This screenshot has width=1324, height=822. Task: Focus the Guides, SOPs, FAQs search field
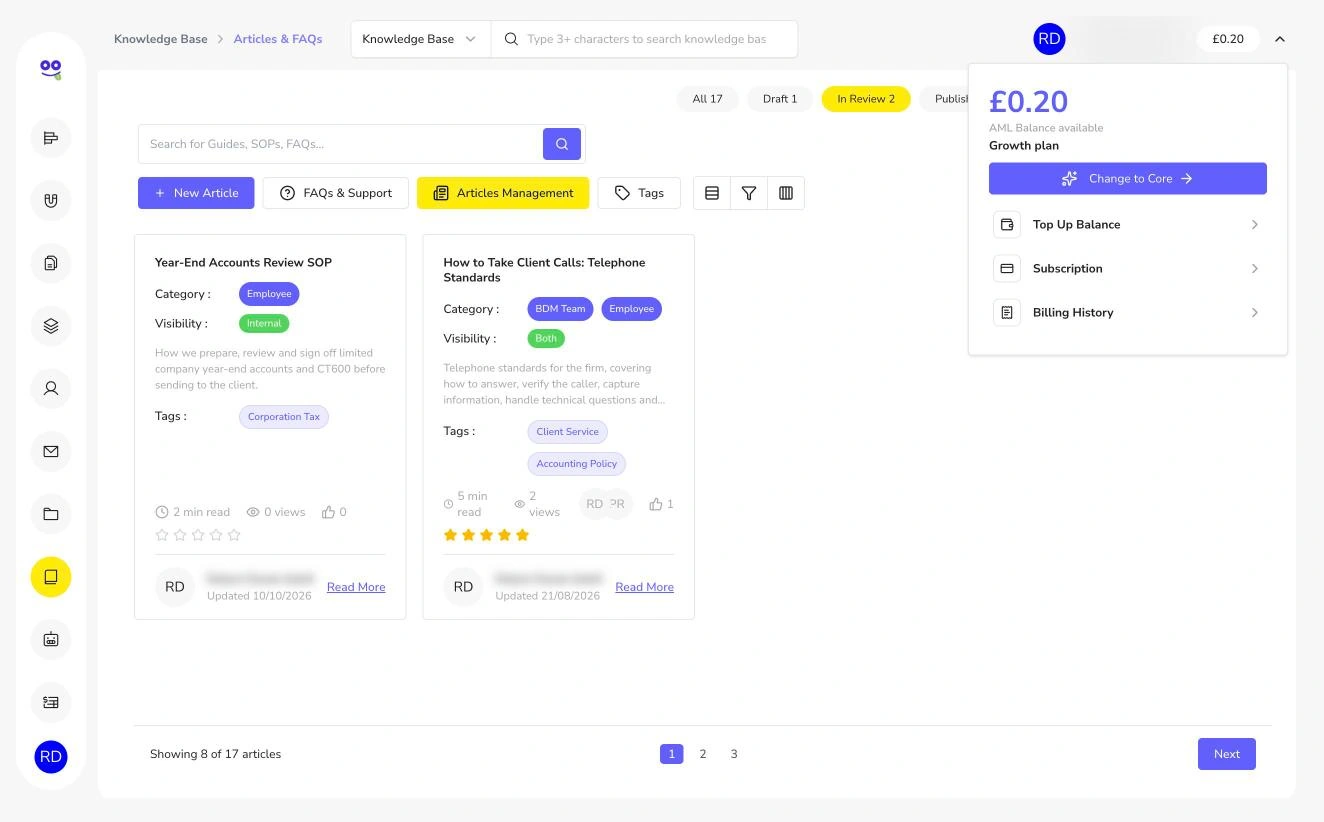[341, 144]
